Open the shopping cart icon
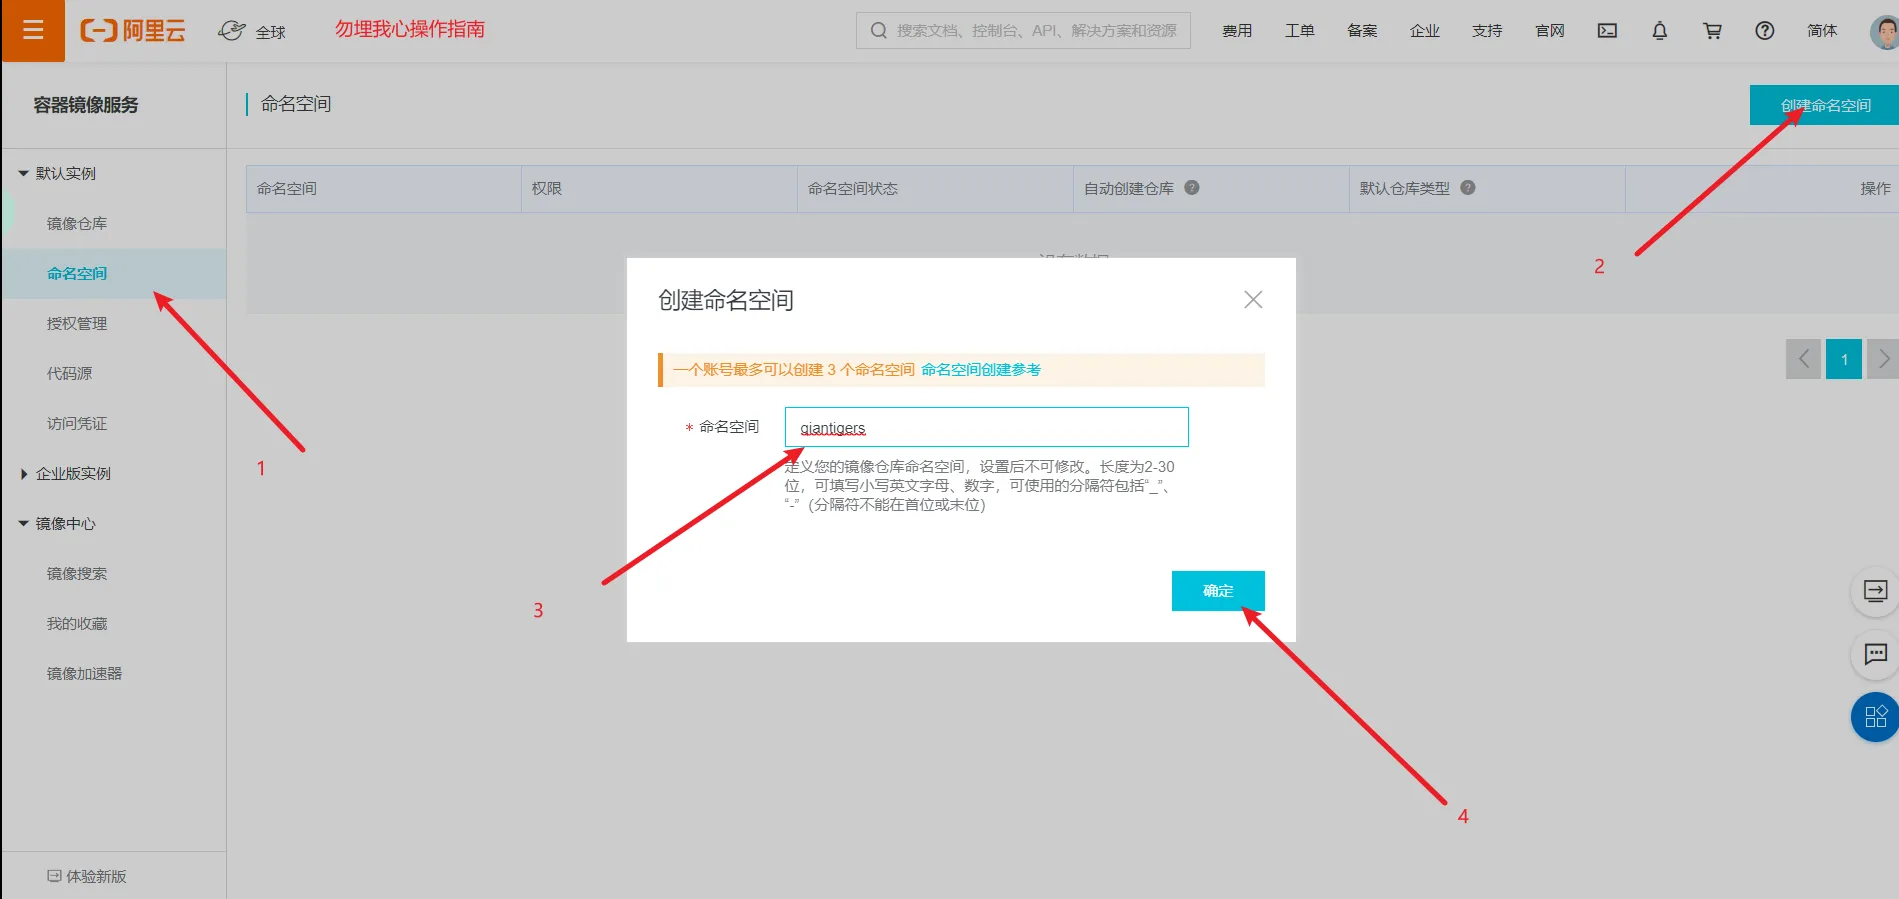 click(1712, 31)
